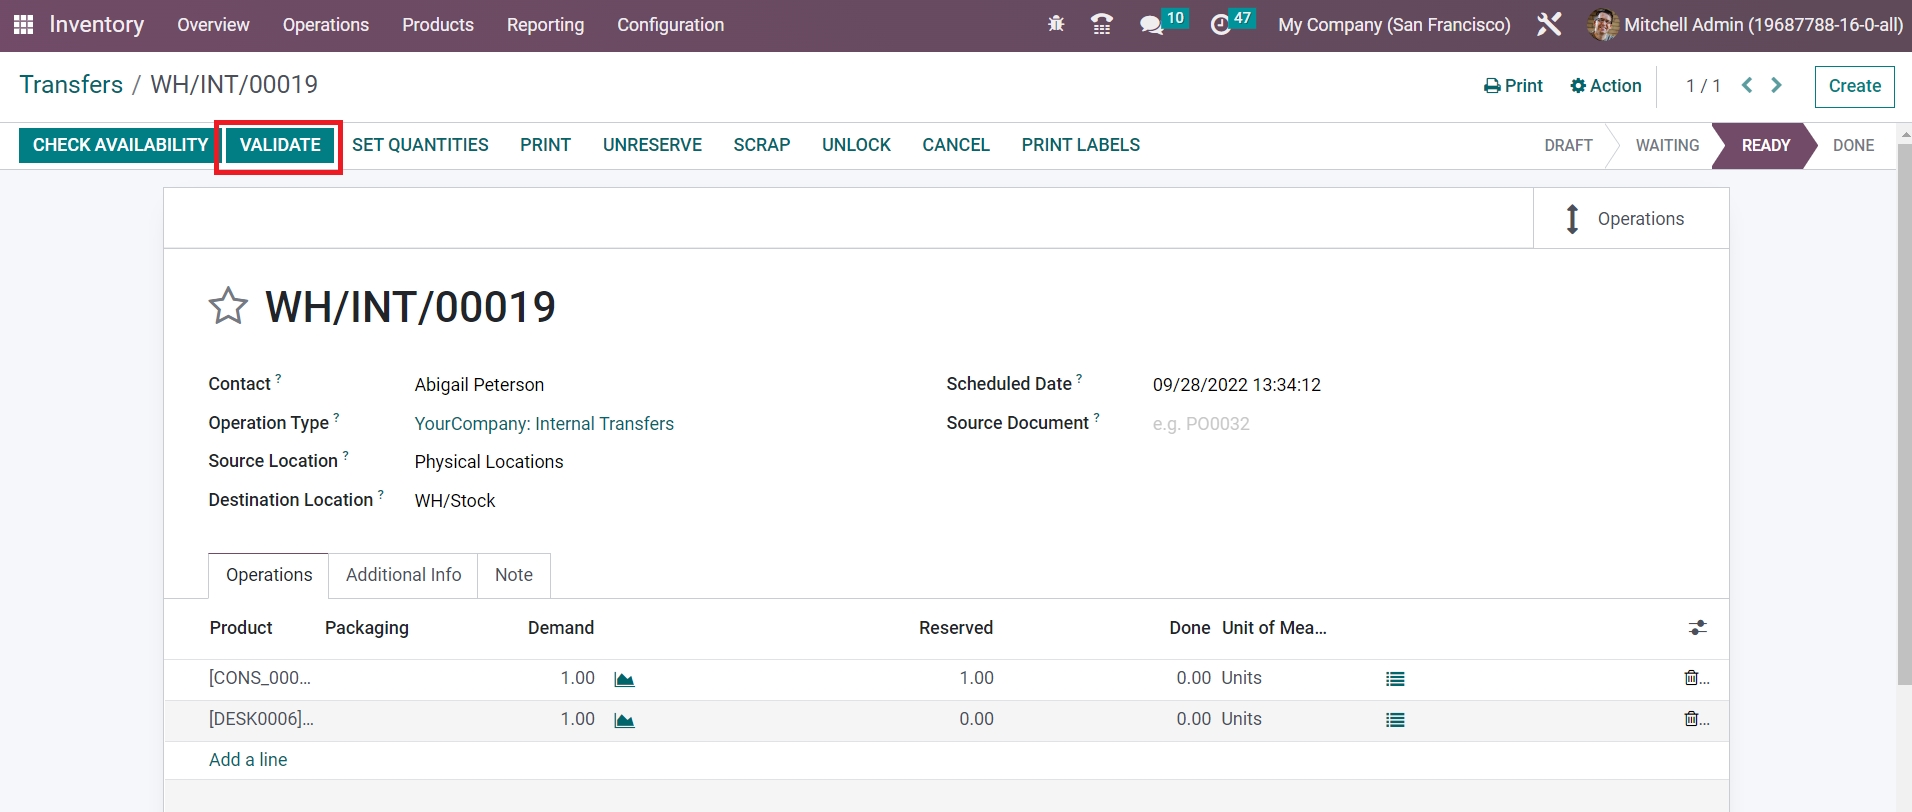The image size is (1912, 812).
Task: Open conversations chat bubble icon
Action: pos(1152,25)
